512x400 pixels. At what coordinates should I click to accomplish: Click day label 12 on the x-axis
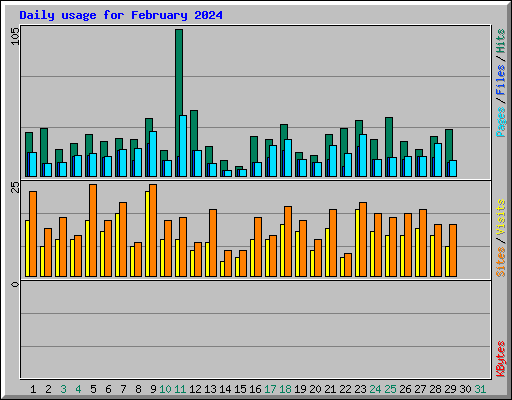195,389
